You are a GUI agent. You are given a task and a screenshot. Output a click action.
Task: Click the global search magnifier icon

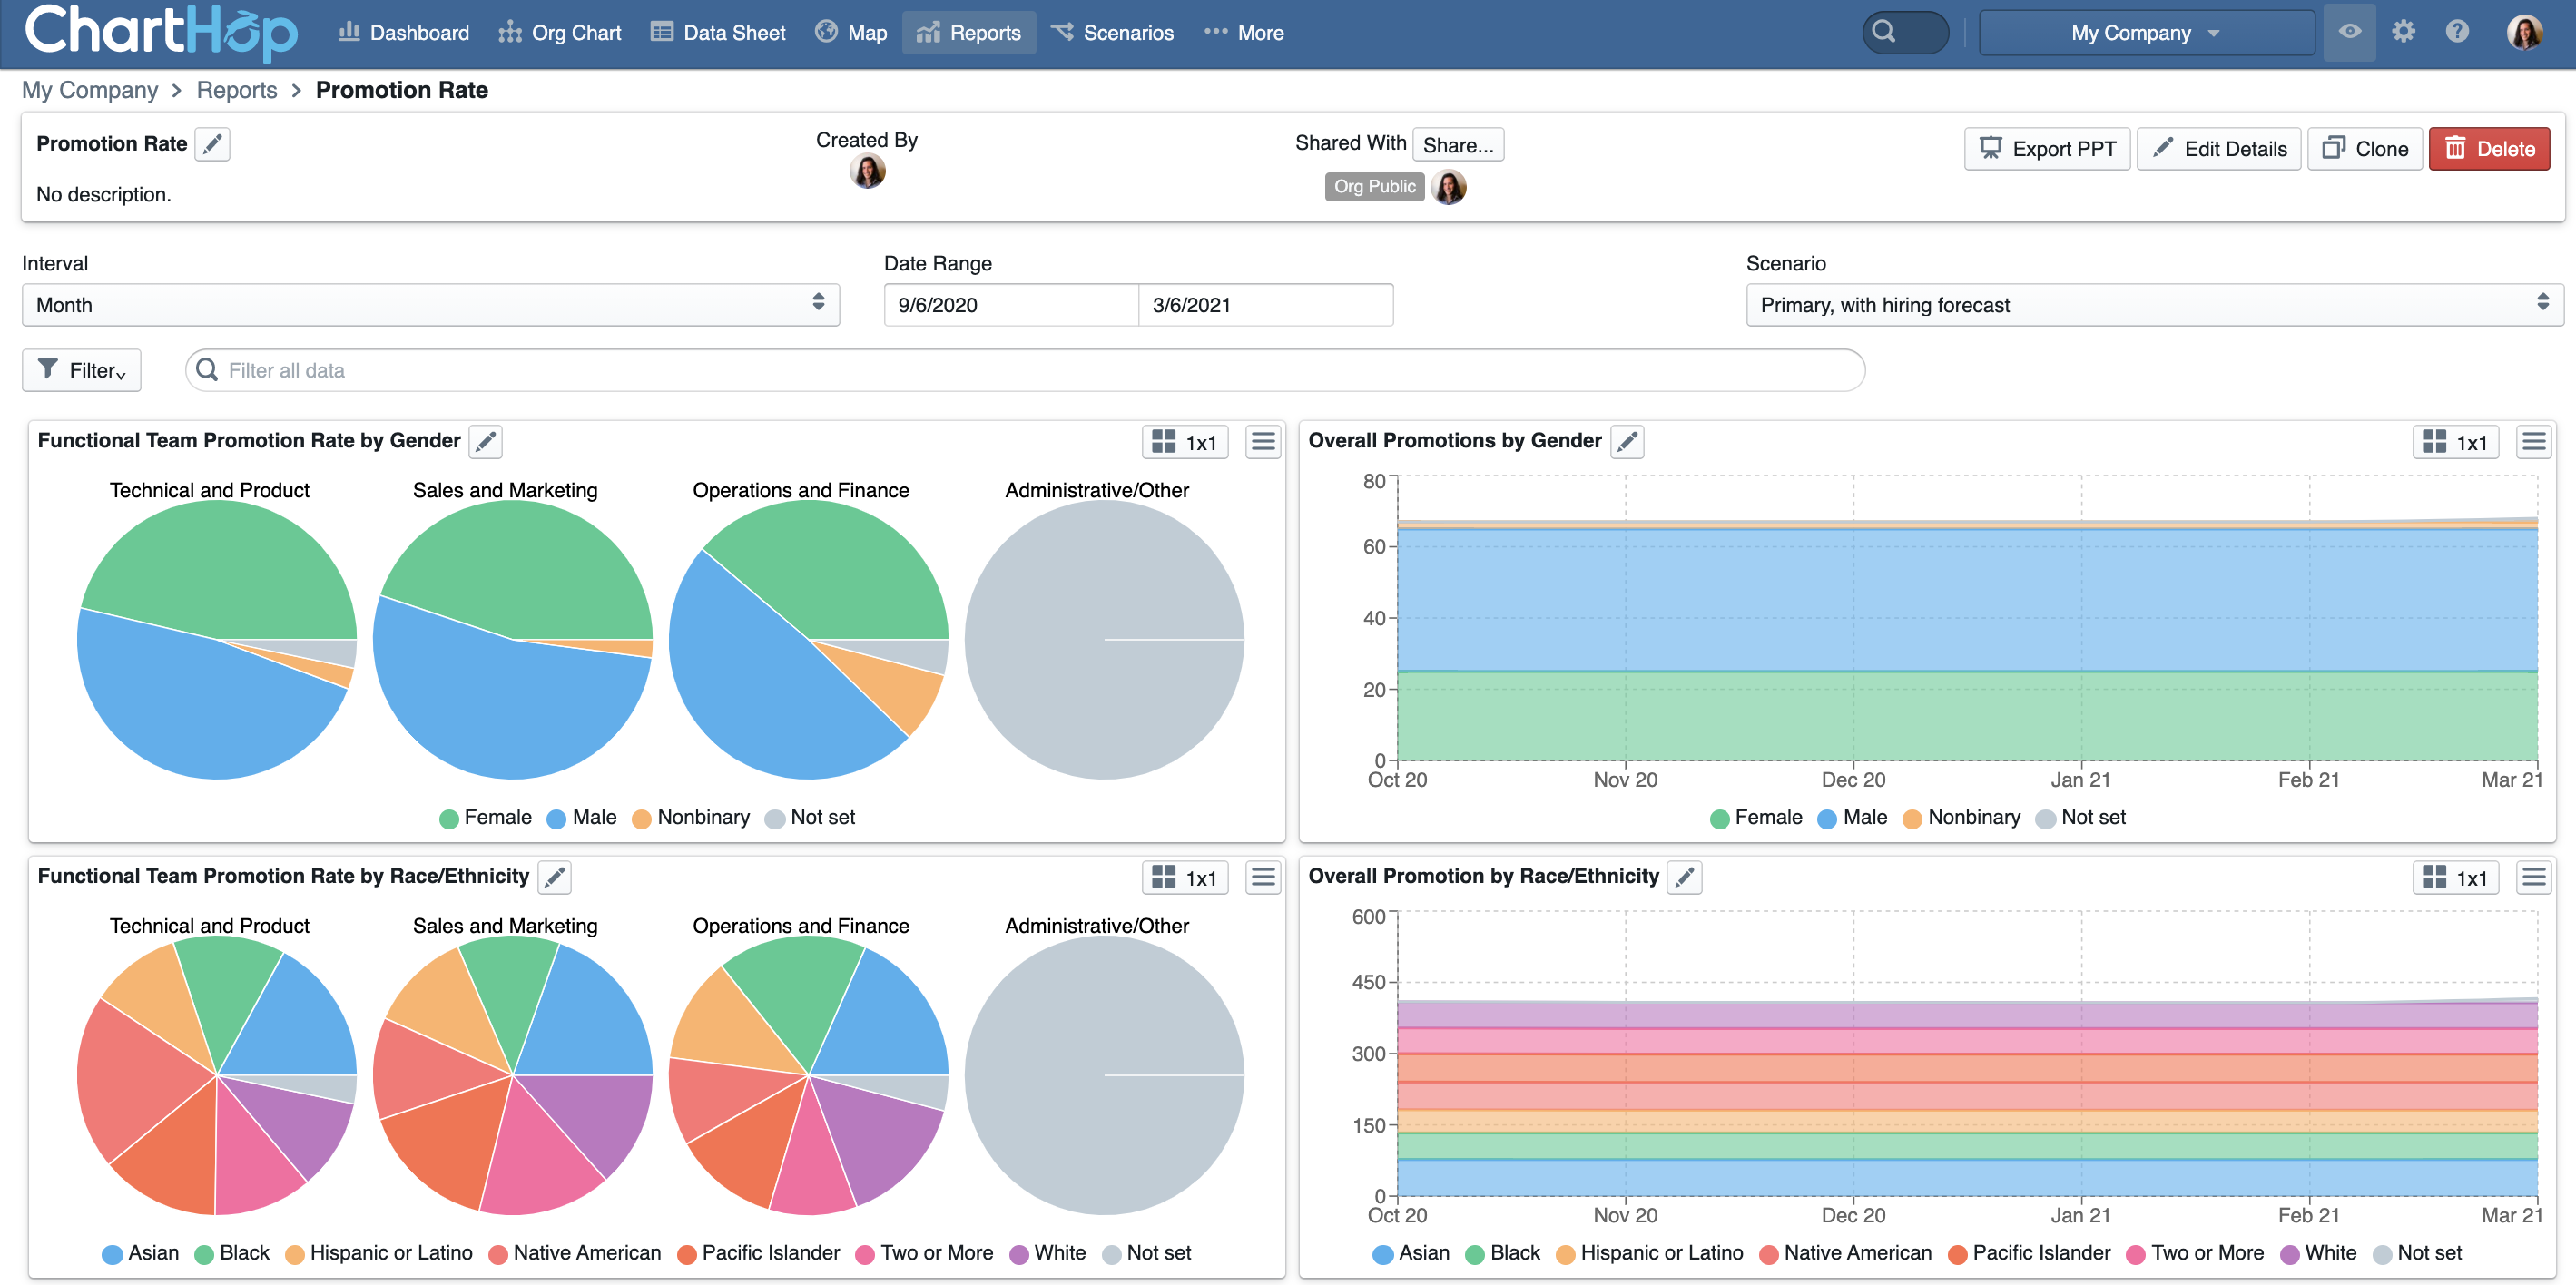[1884, 32]
